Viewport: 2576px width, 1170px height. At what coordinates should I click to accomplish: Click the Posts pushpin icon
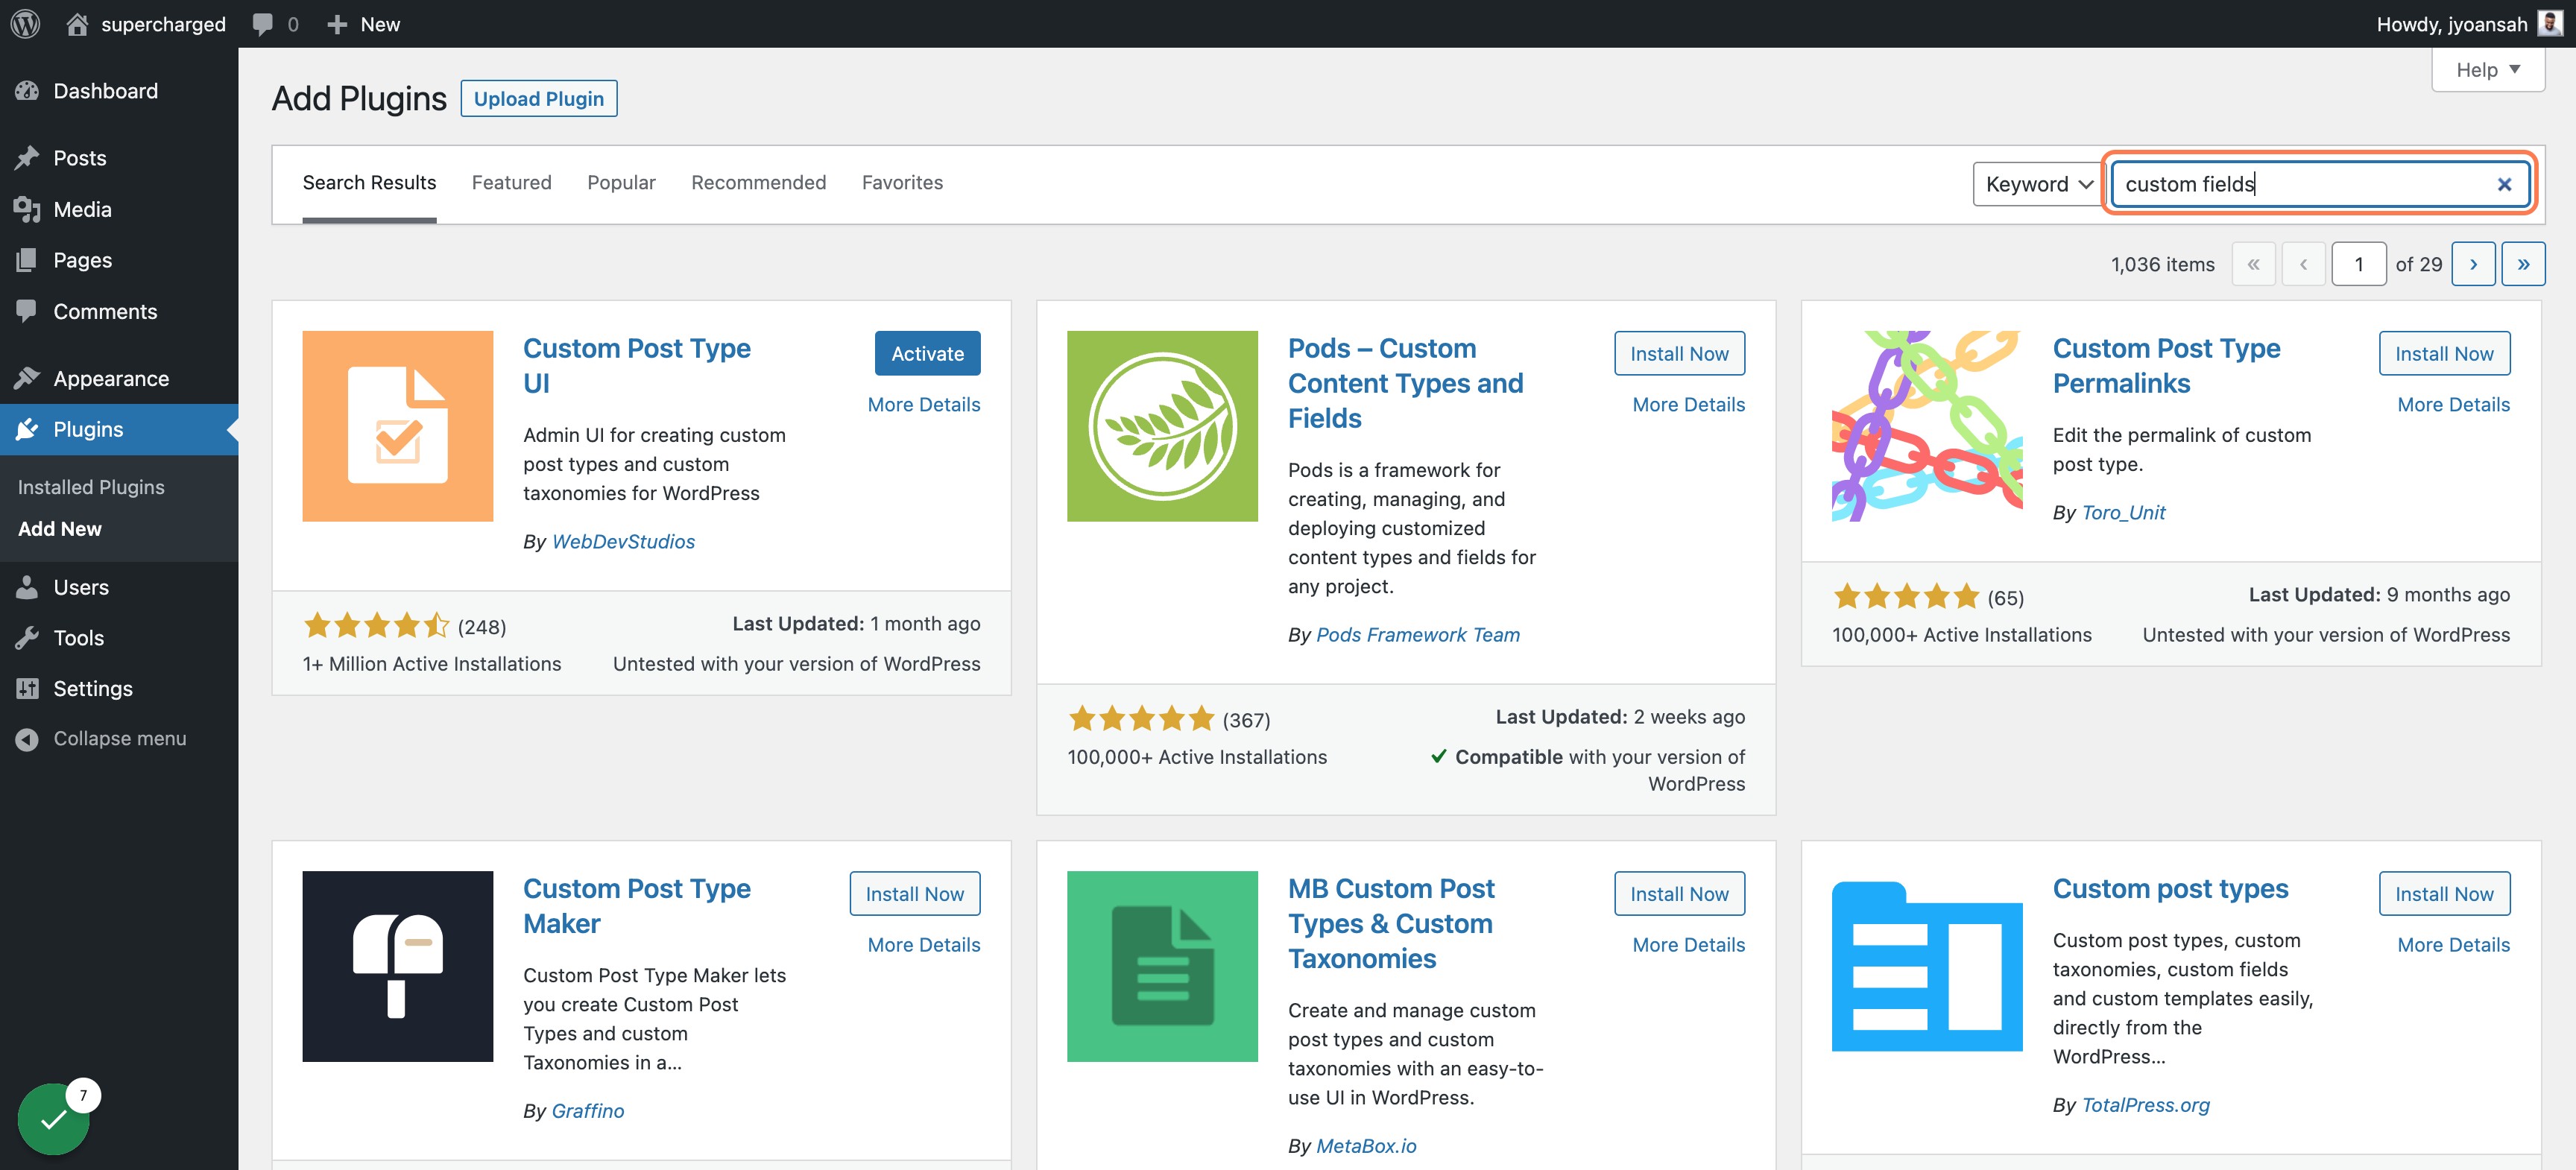point(27,158)
